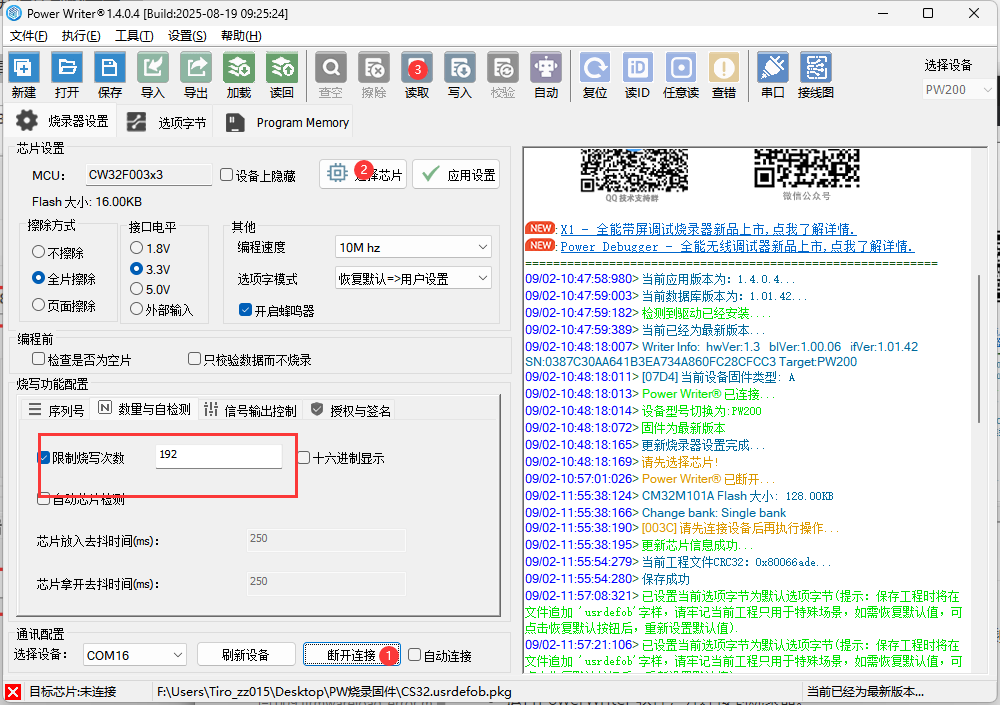Switch to 烧录器设置 tab
This screenshot has width=1000, height=705.
[62, 121]
